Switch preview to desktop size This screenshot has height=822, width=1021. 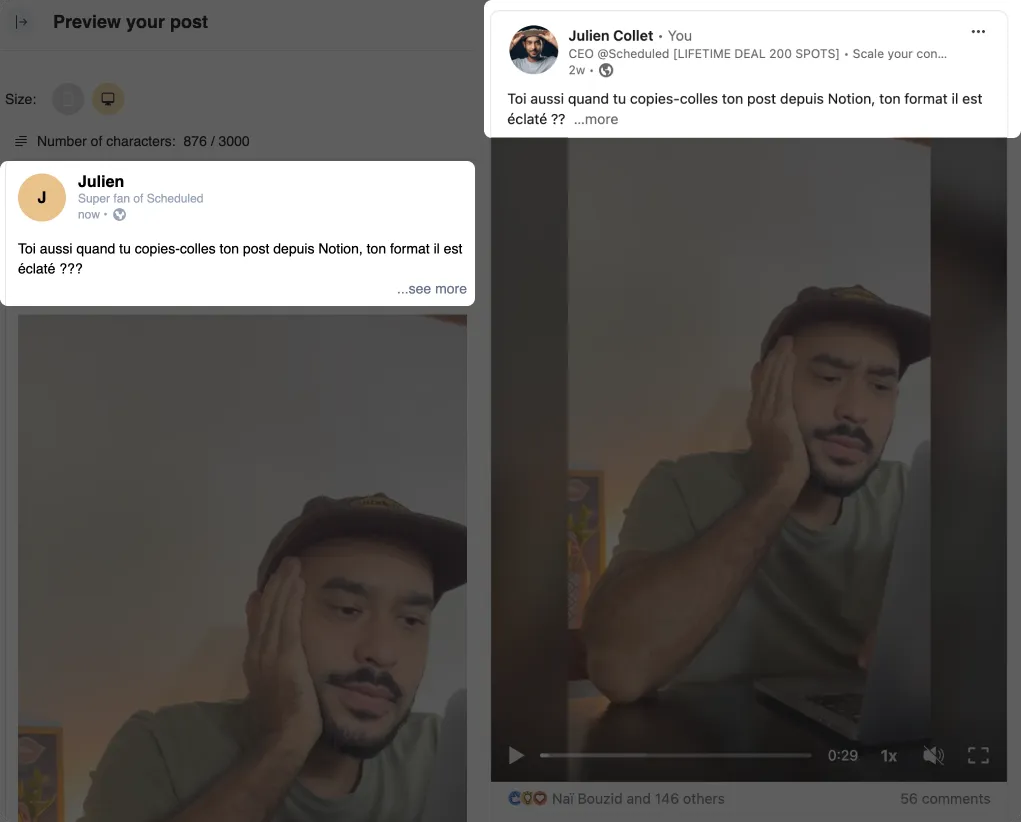tap(108, 99)
